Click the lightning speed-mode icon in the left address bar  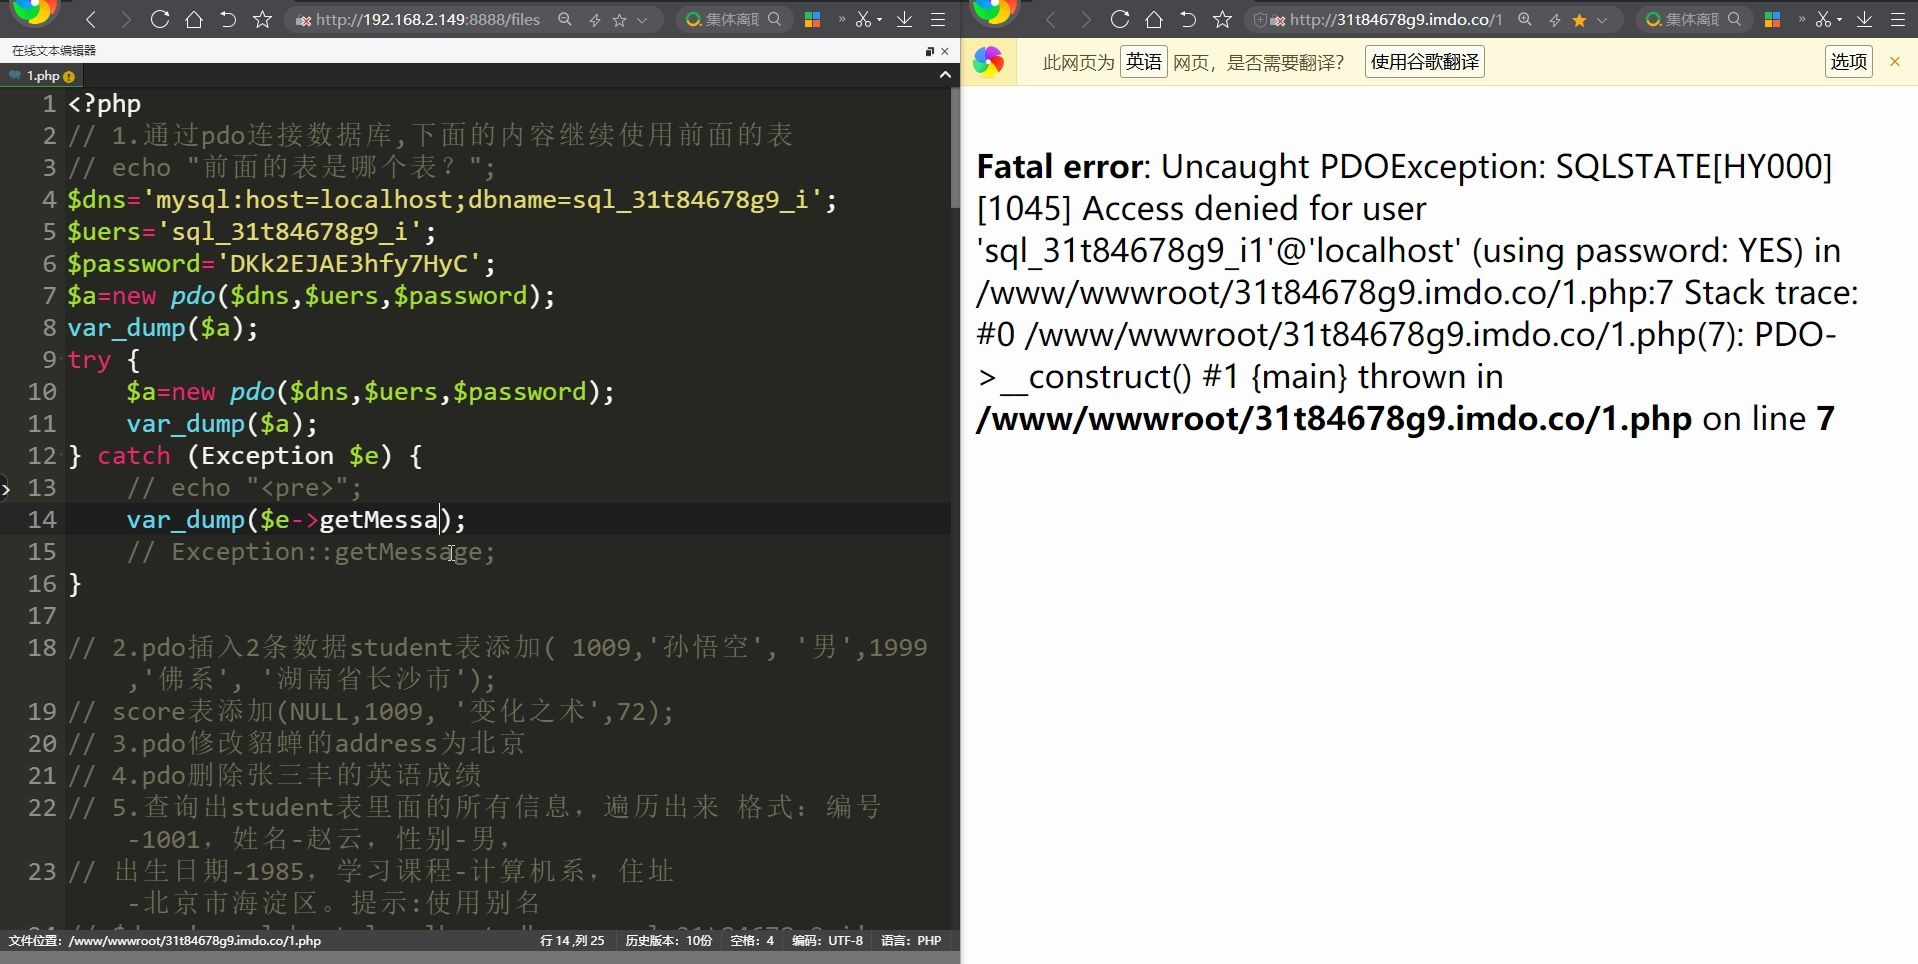[595, 20]
